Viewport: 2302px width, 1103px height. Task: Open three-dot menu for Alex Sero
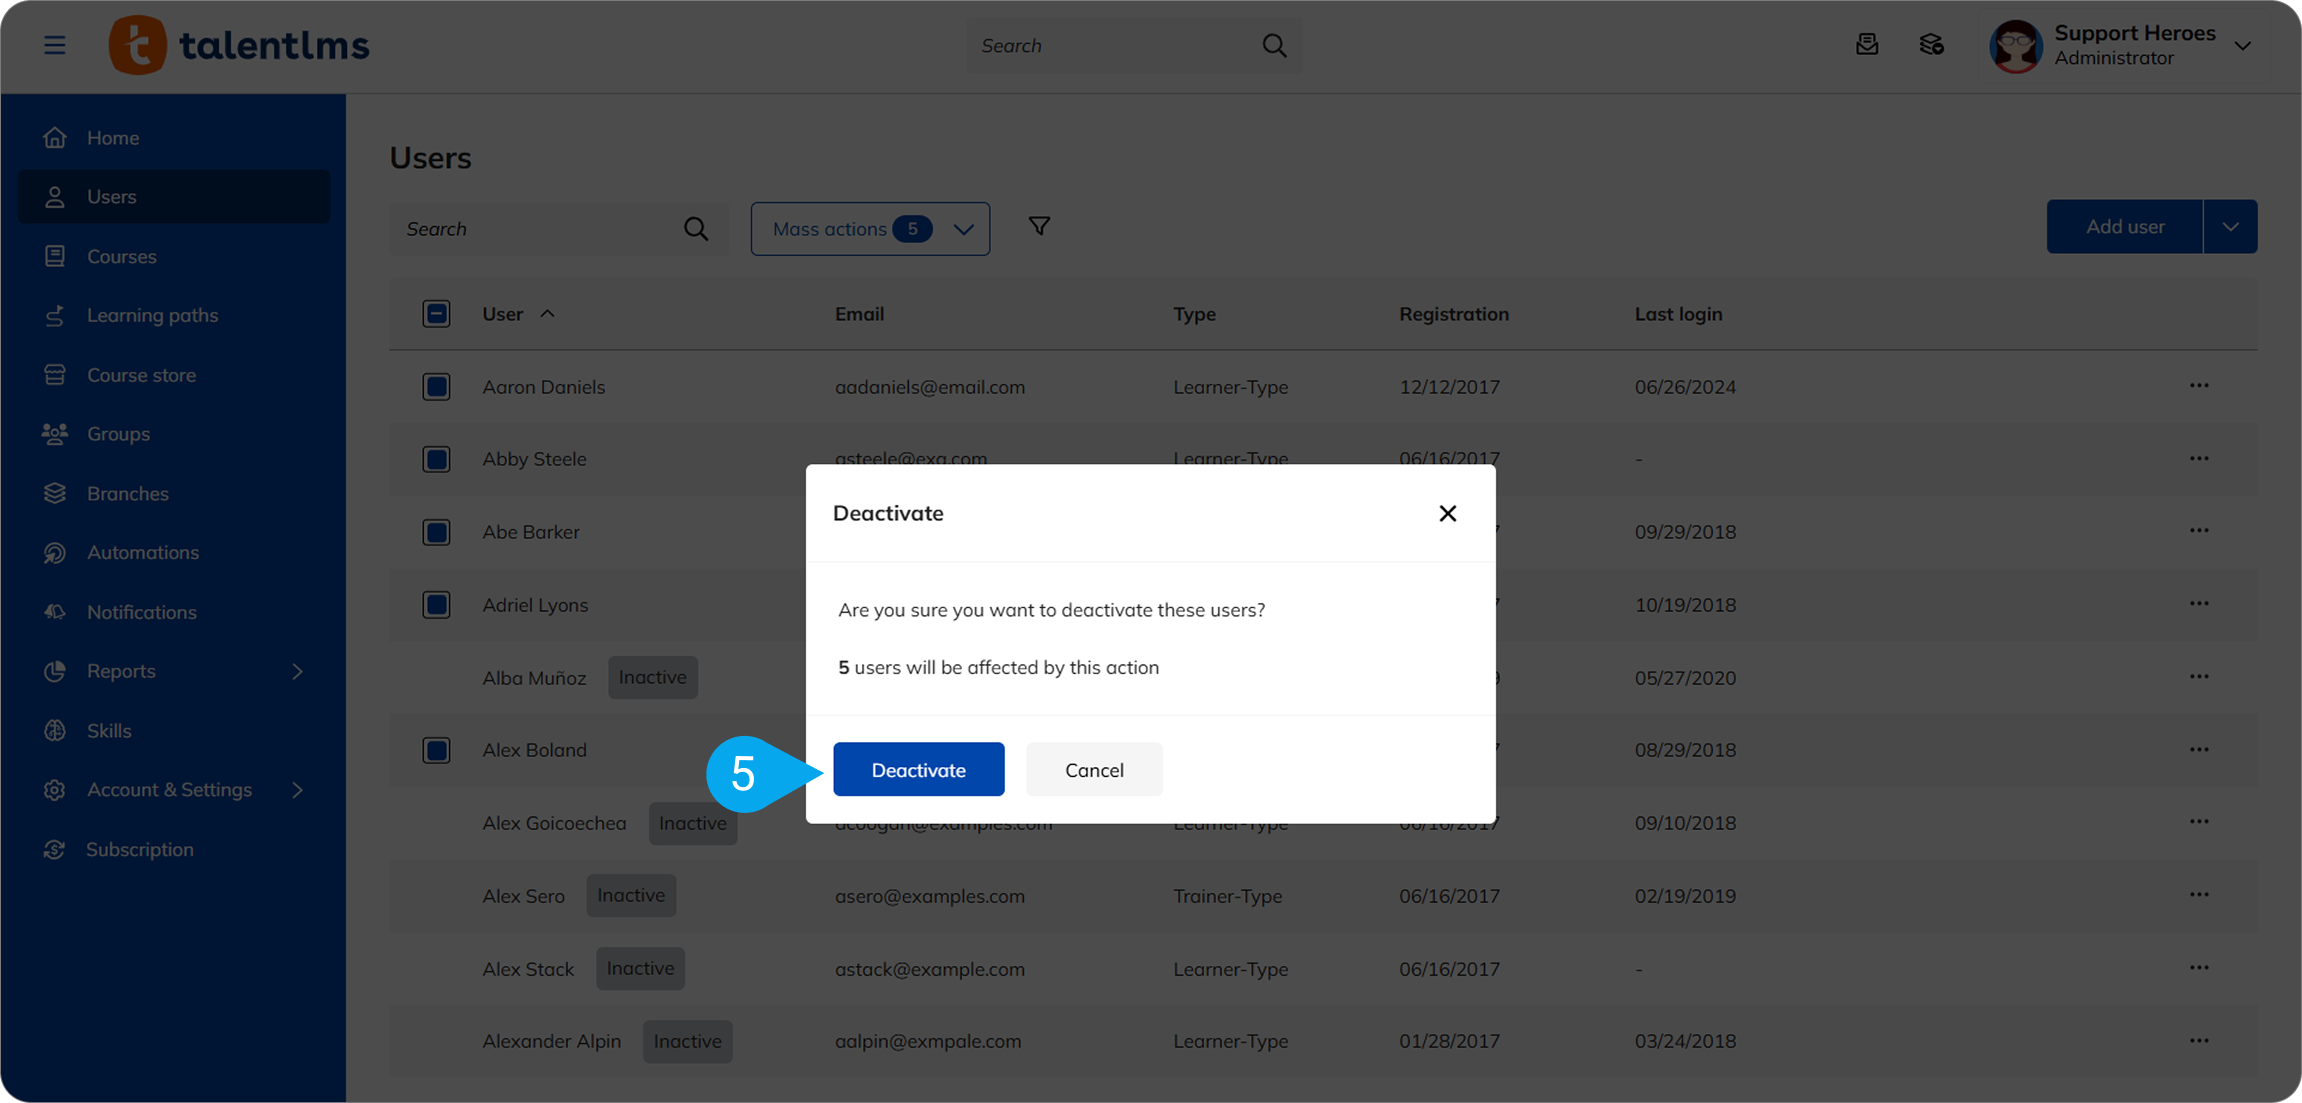(x=2198, y=895)
